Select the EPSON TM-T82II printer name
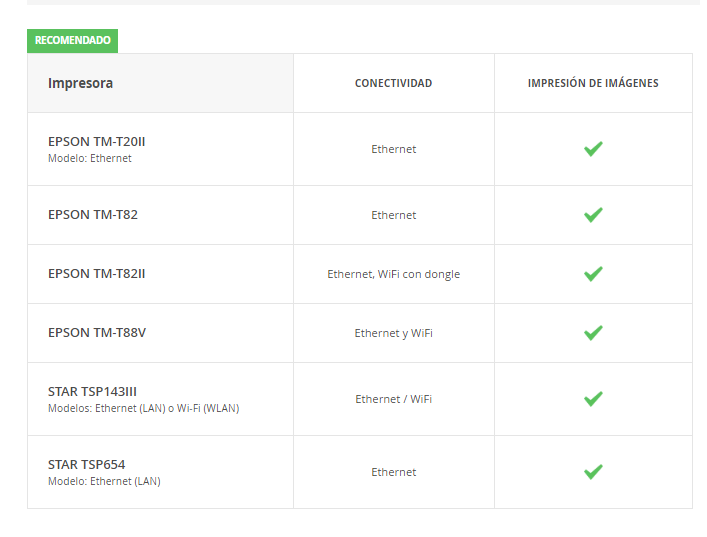This screenshot has width=707, height=537. [x=96, y=274]
